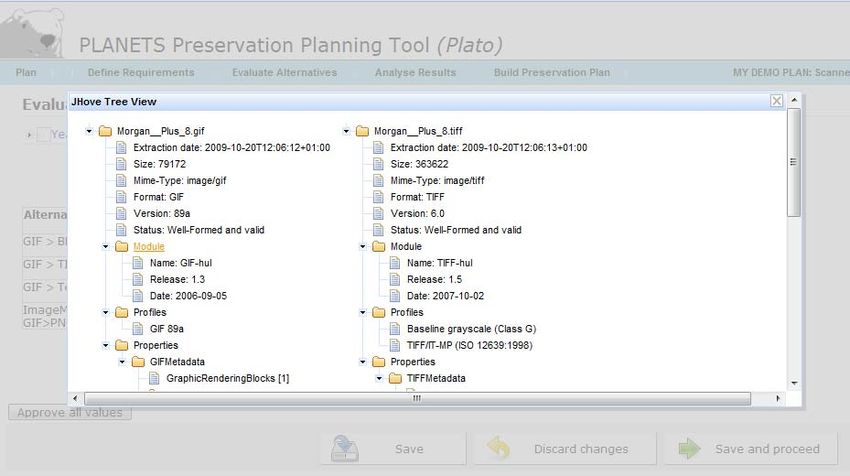Click document icon beside Date: 2007-10-02
This screenshot has width=850, height=476.
[395, 296]
